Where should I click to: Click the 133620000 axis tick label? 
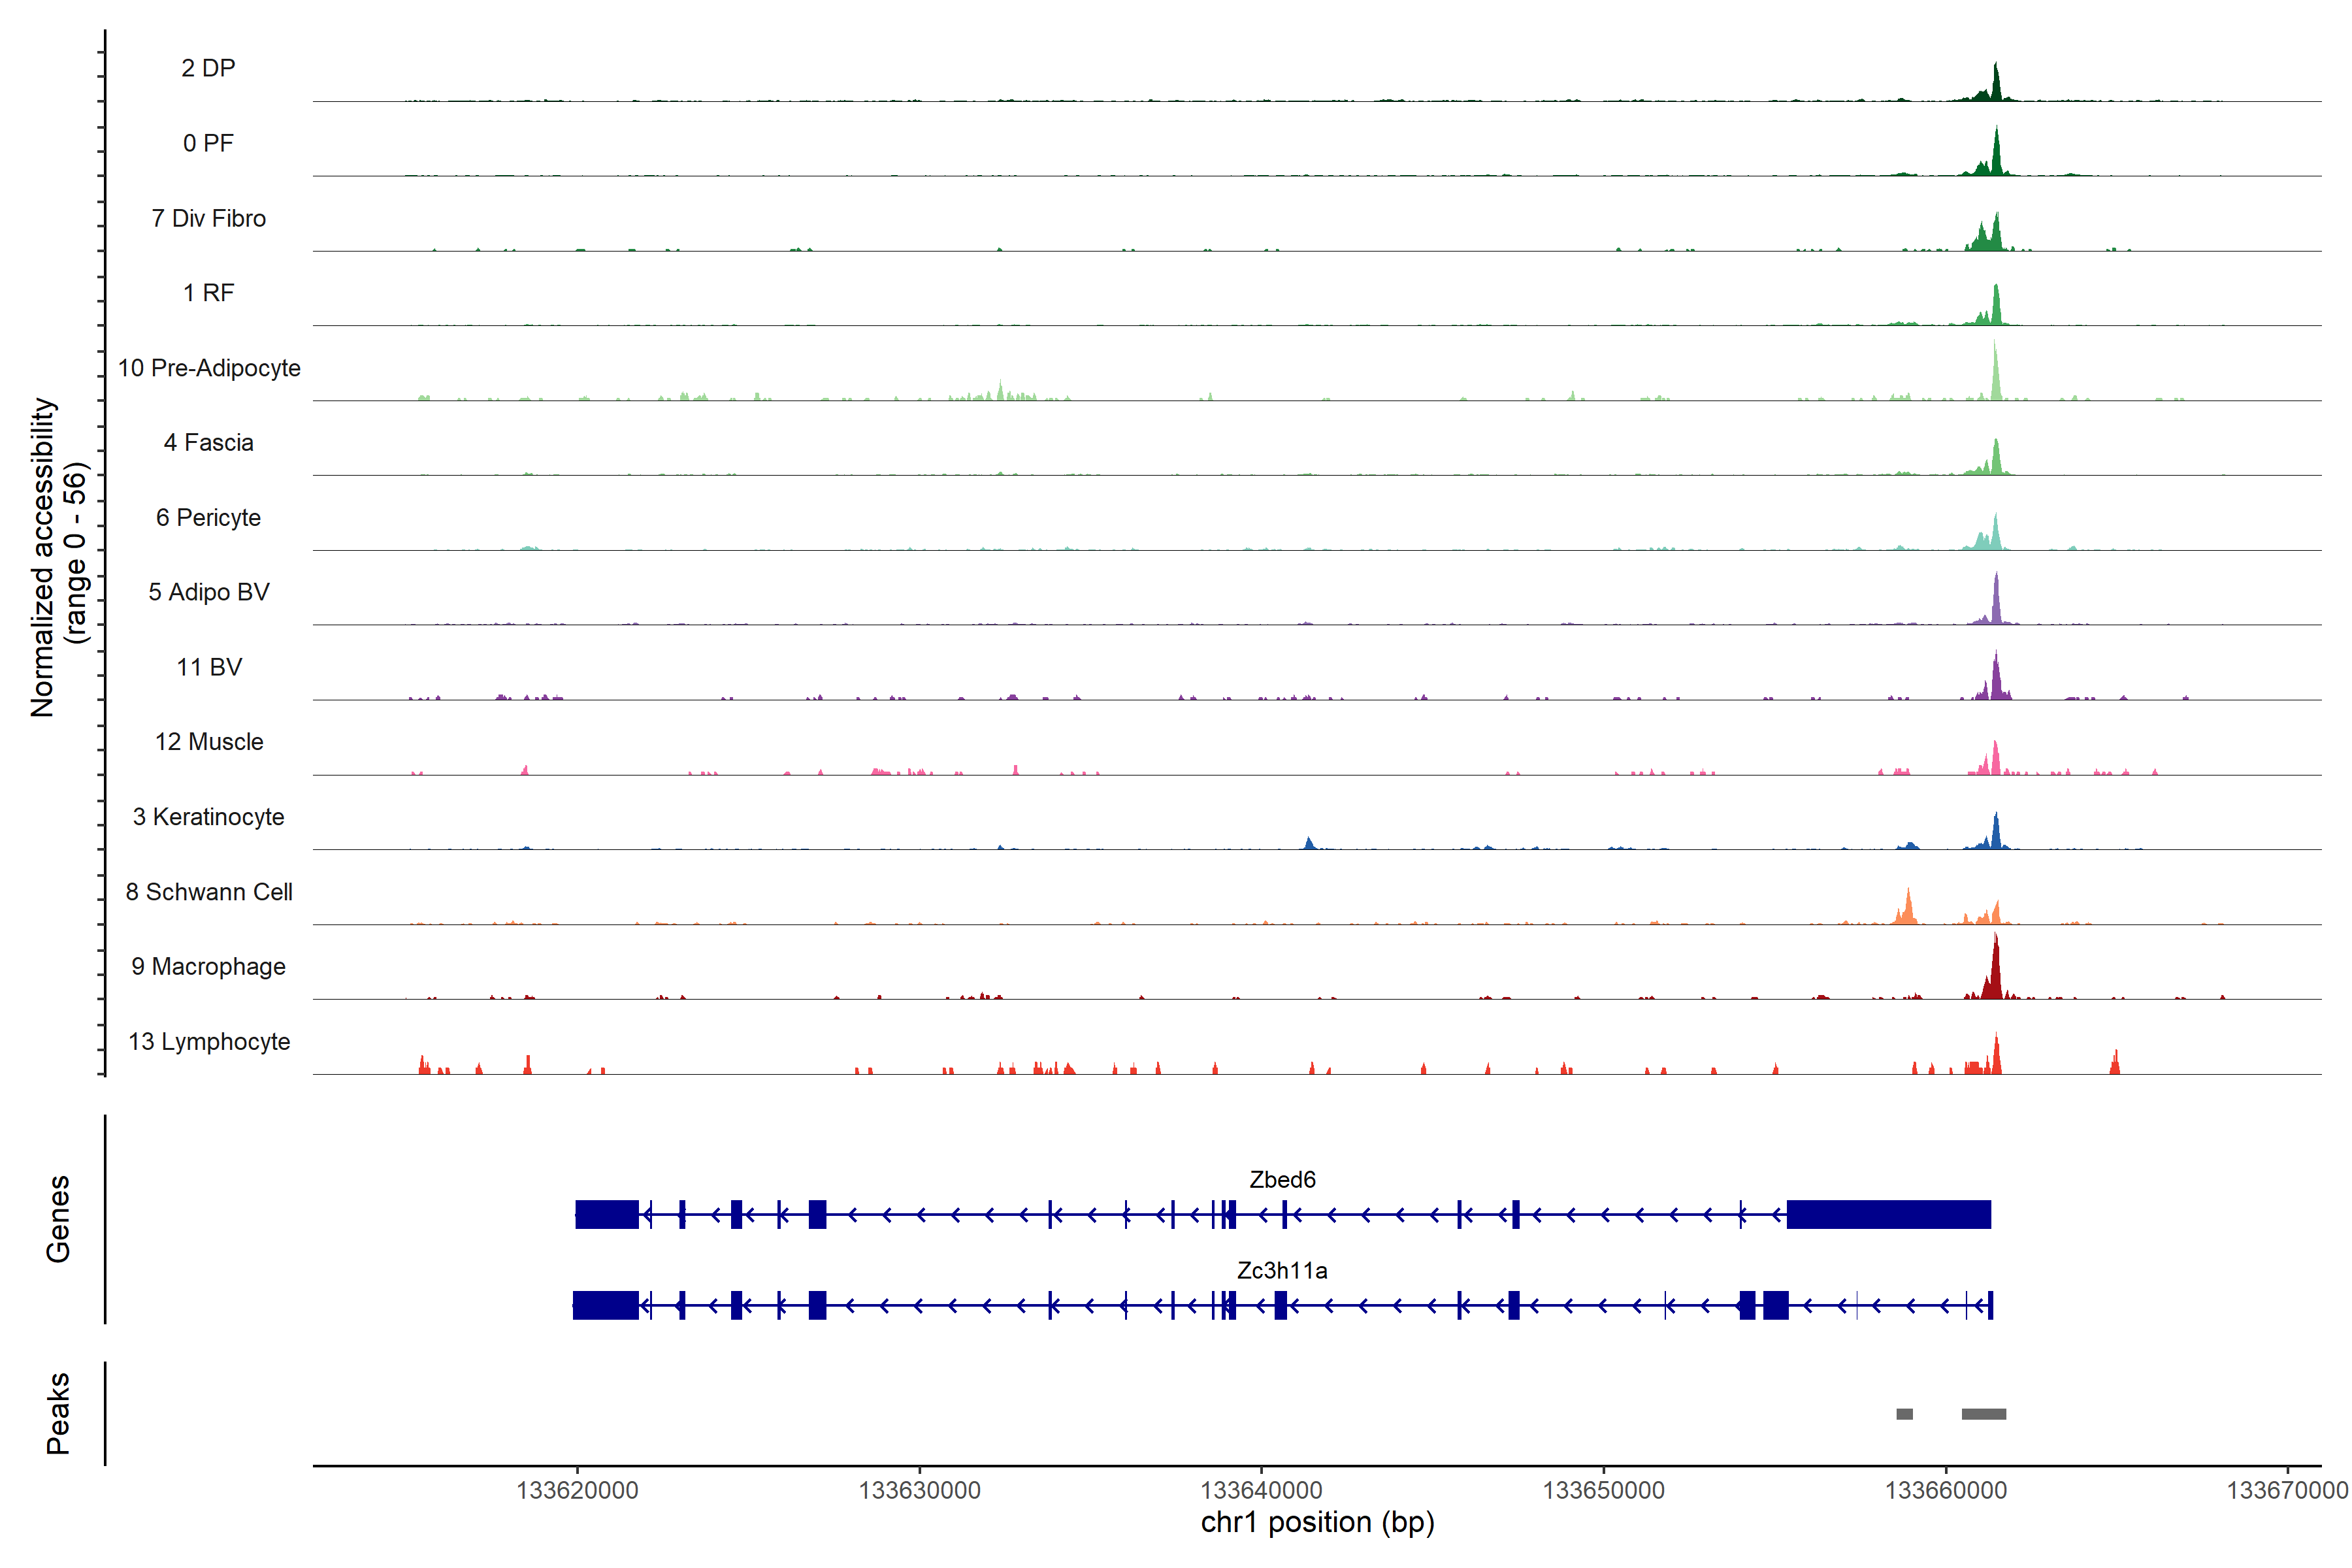577,1490
